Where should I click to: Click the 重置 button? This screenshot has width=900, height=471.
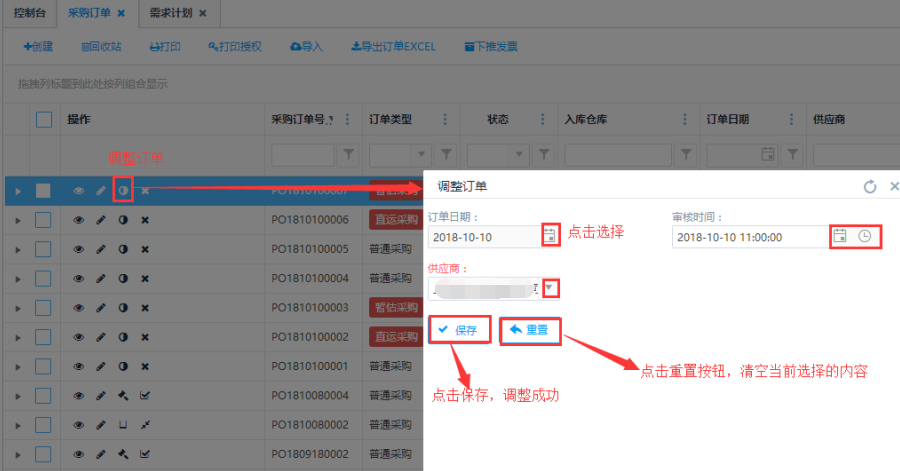point(530,330)
